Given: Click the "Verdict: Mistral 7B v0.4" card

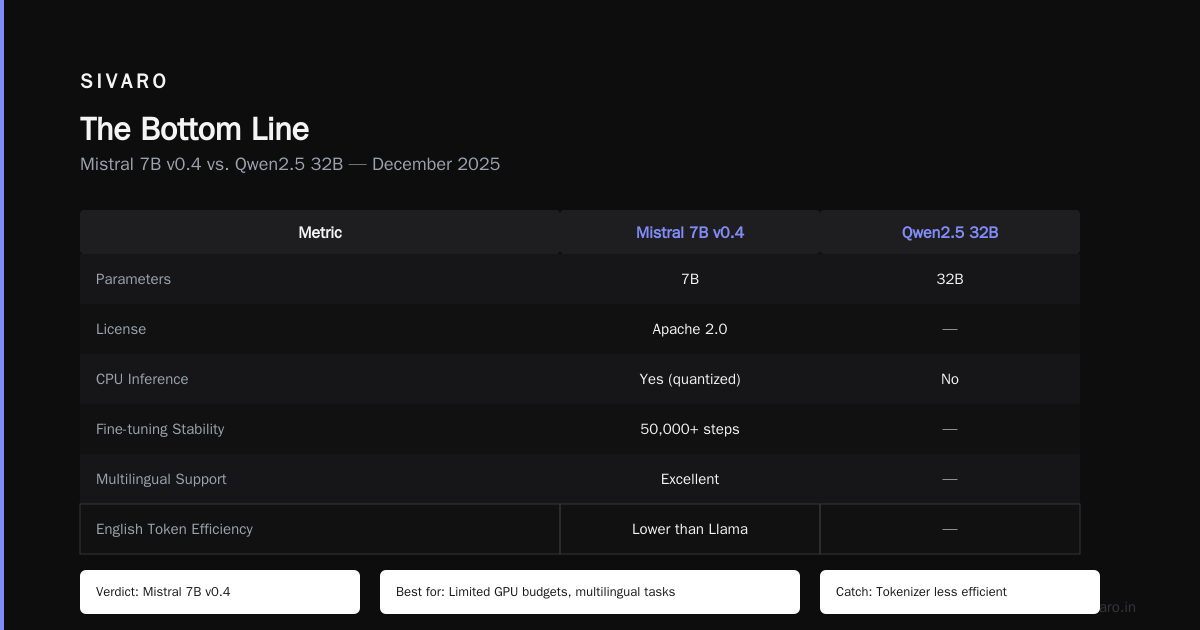Looking at the screenshot, I should (x=220, y=592).
